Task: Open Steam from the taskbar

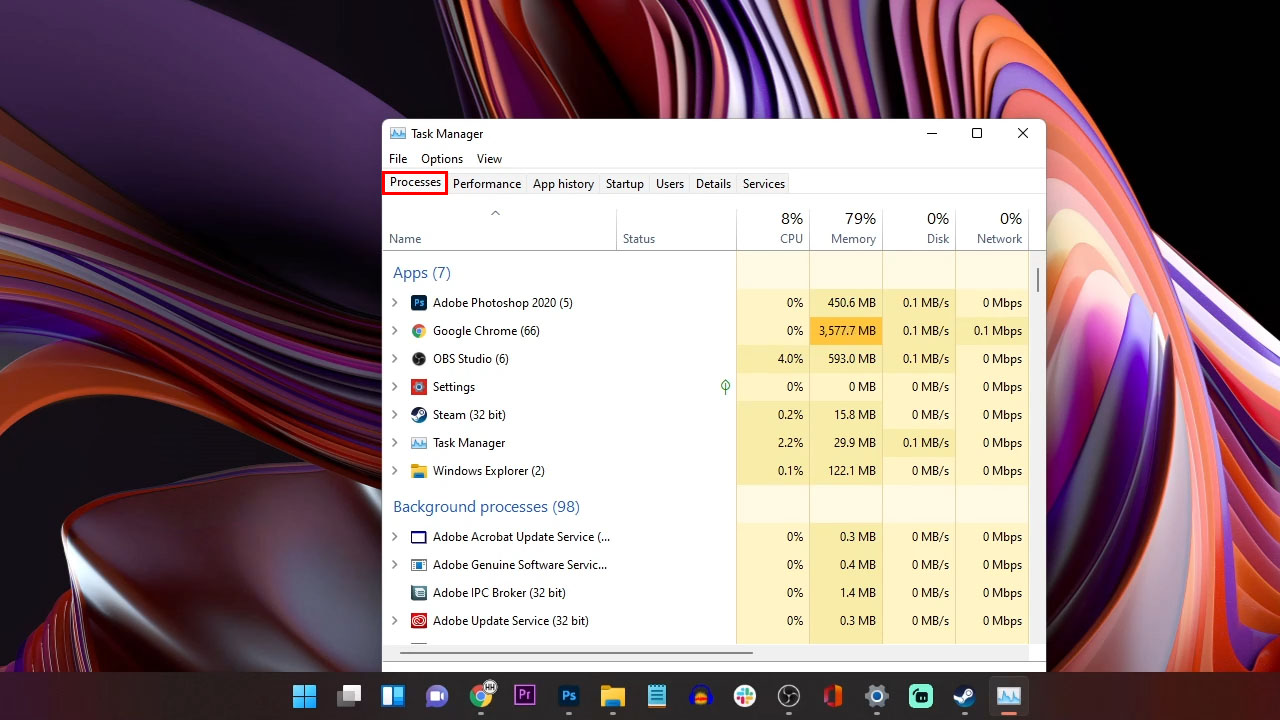Action: coord(963,695)
